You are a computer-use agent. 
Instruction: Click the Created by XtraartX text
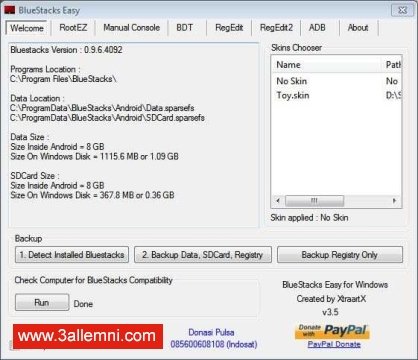pyautogui.click(x=331, y=299)
